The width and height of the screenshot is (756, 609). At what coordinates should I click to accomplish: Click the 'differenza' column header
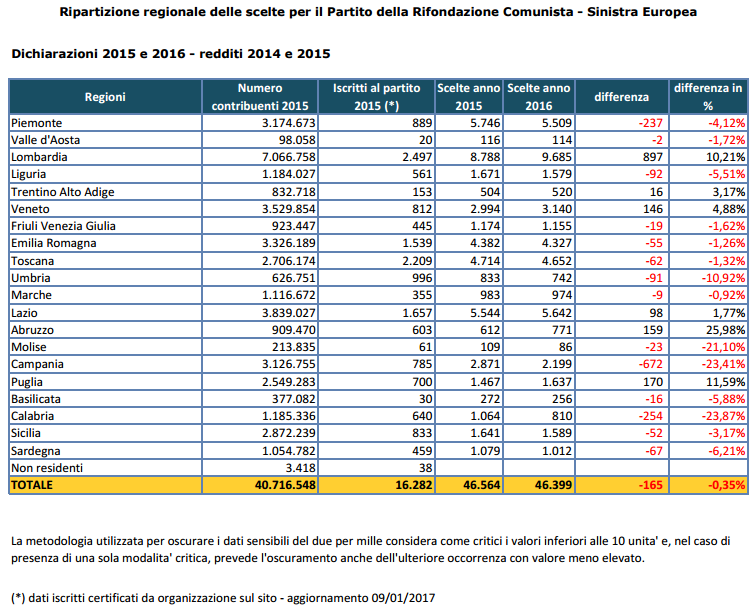point(621,97)
